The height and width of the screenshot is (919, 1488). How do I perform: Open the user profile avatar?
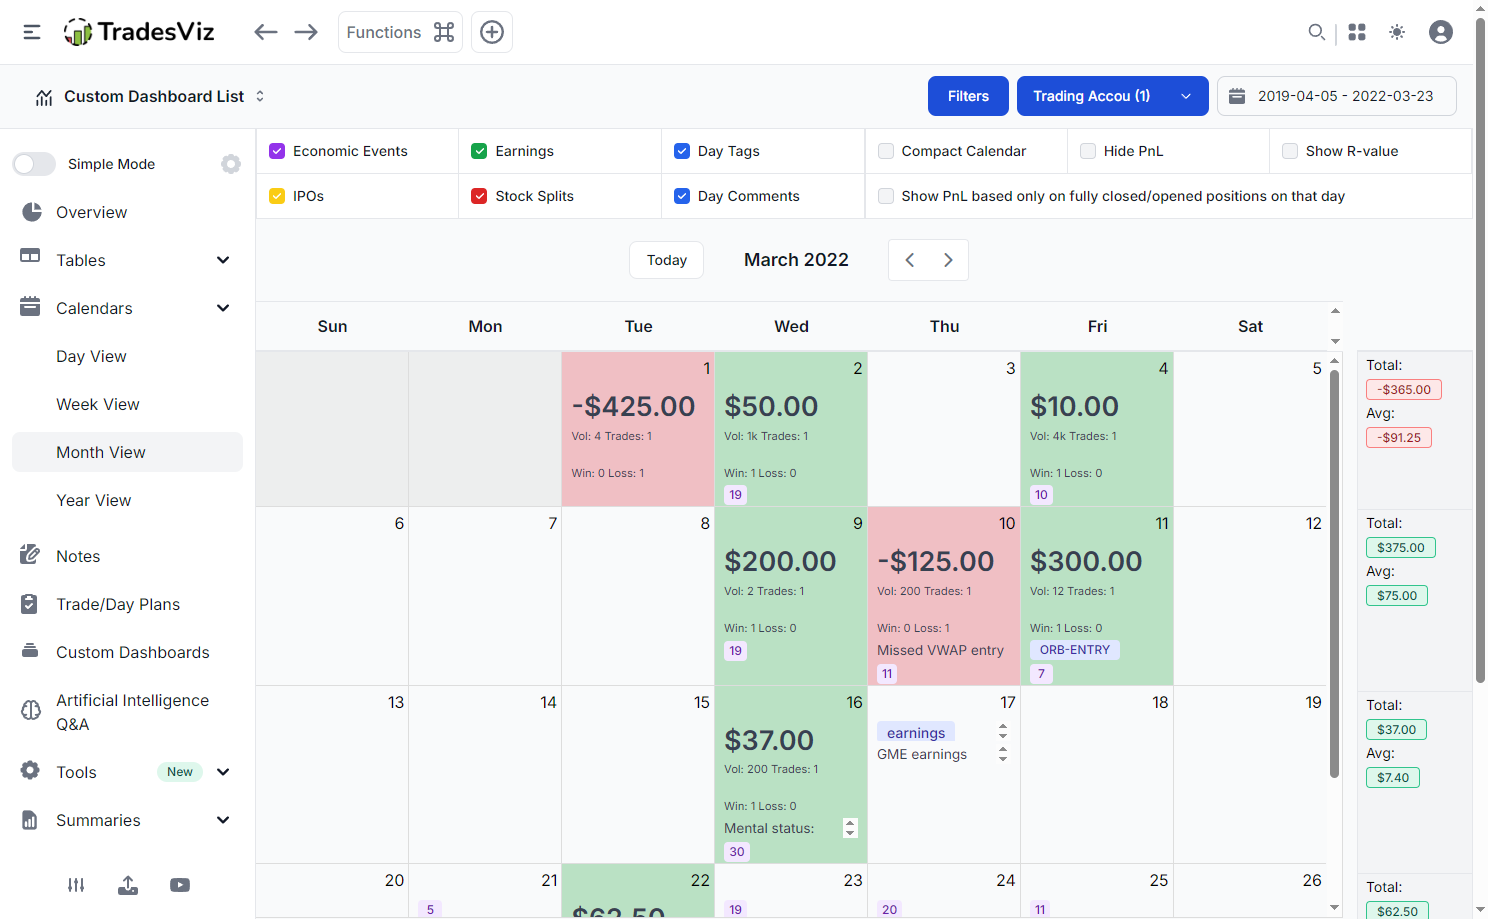[x=1441, y=31]
